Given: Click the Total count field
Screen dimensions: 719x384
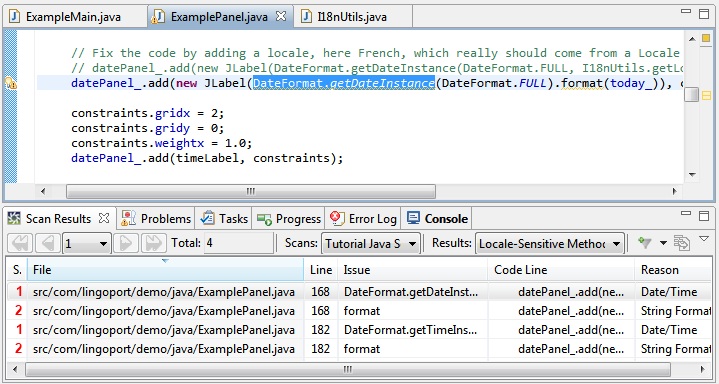Looking at the screenshot, I should point(238,243).
